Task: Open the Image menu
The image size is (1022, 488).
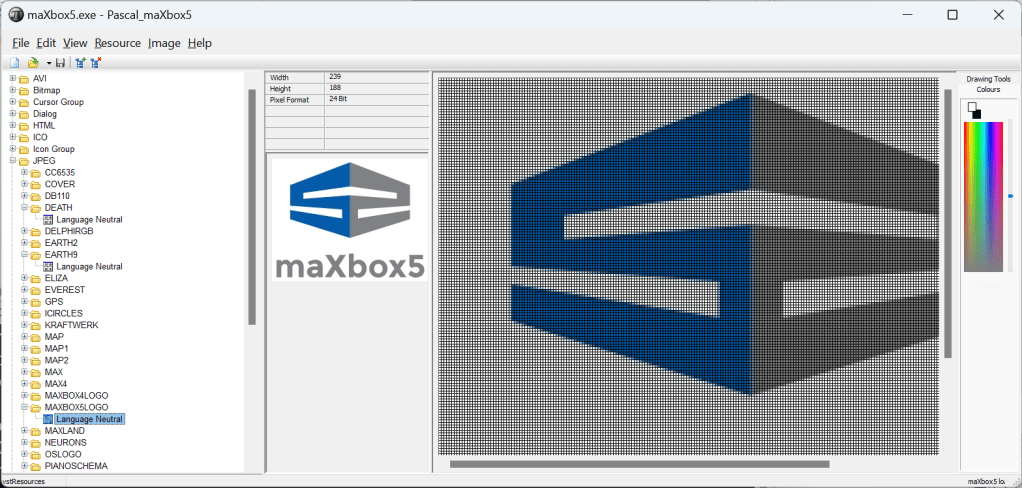Action: (x=164, y=43)
